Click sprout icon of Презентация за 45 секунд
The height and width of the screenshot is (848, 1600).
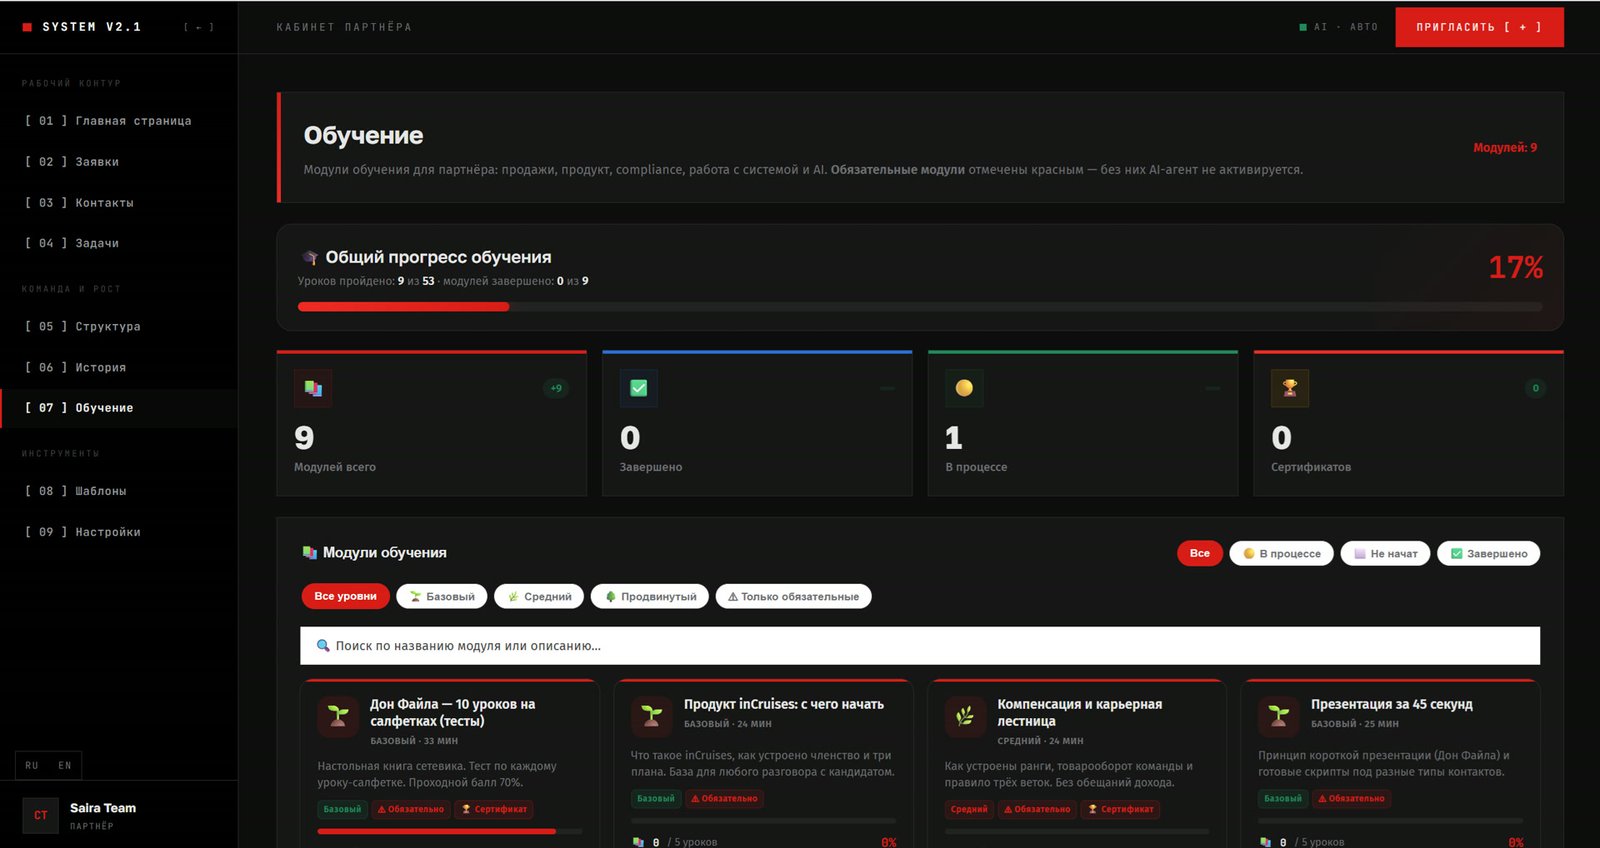(x=1279, y=716)
